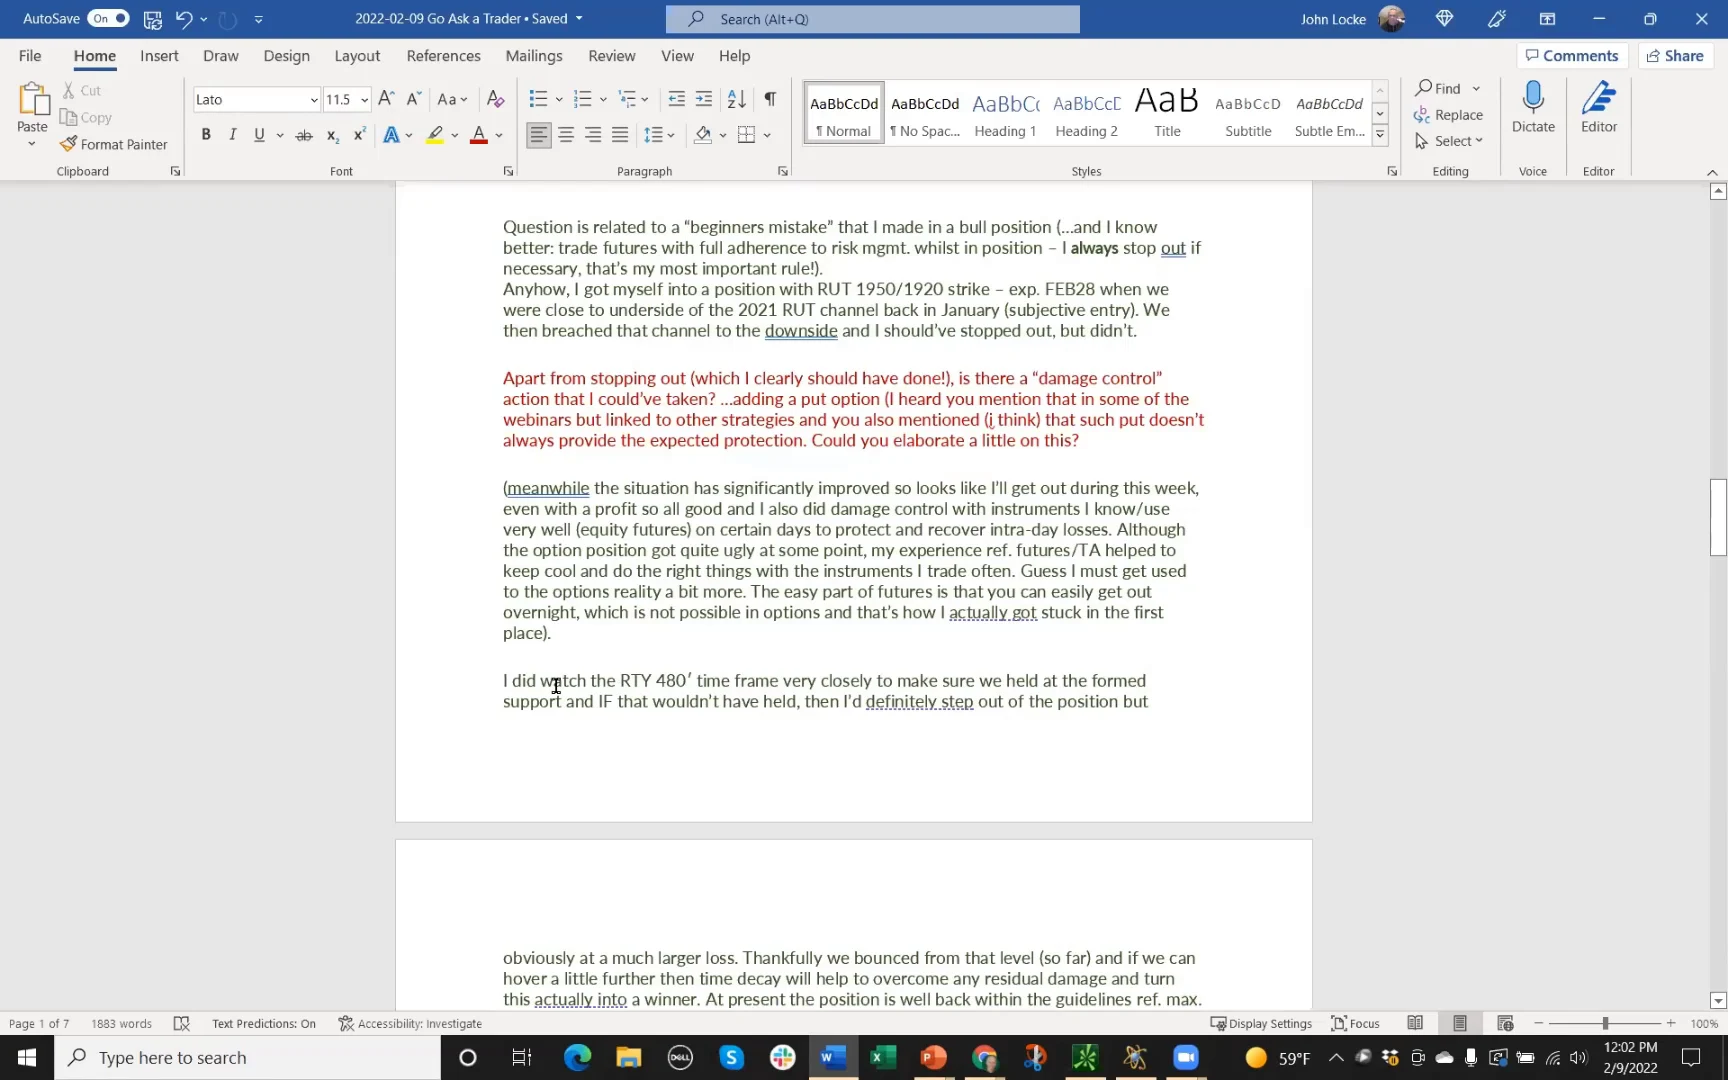
Task: Apply strikethrough formatting
Action: point(304,135)
